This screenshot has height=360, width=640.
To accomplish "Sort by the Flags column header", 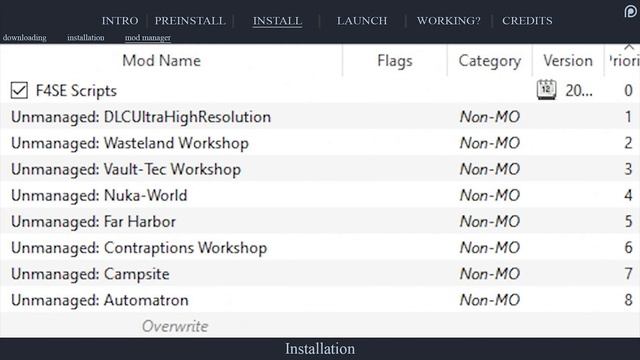I will click(x=395, y=61).
